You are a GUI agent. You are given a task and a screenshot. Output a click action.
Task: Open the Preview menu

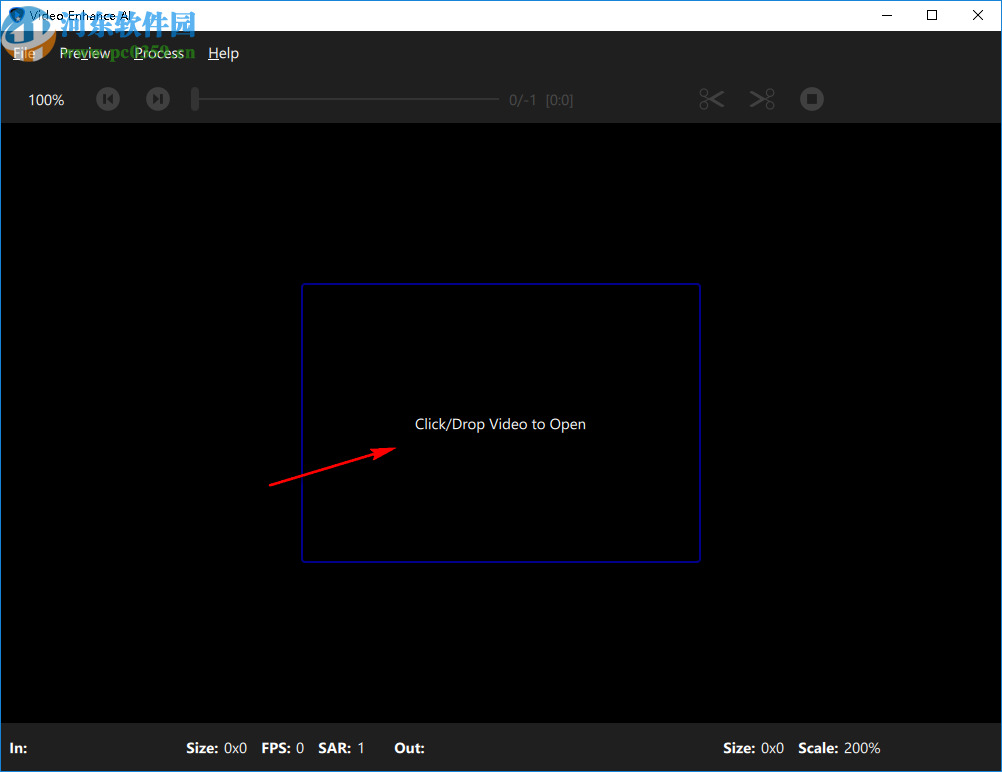84,53
